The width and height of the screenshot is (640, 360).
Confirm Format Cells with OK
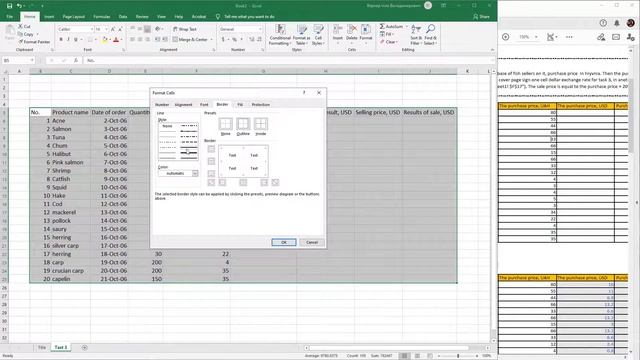[x=284, y=242]
